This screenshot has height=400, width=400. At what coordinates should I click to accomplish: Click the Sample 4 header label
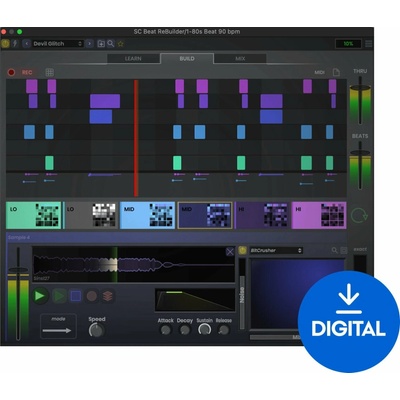pyautogui.click(x=19, y=237)
